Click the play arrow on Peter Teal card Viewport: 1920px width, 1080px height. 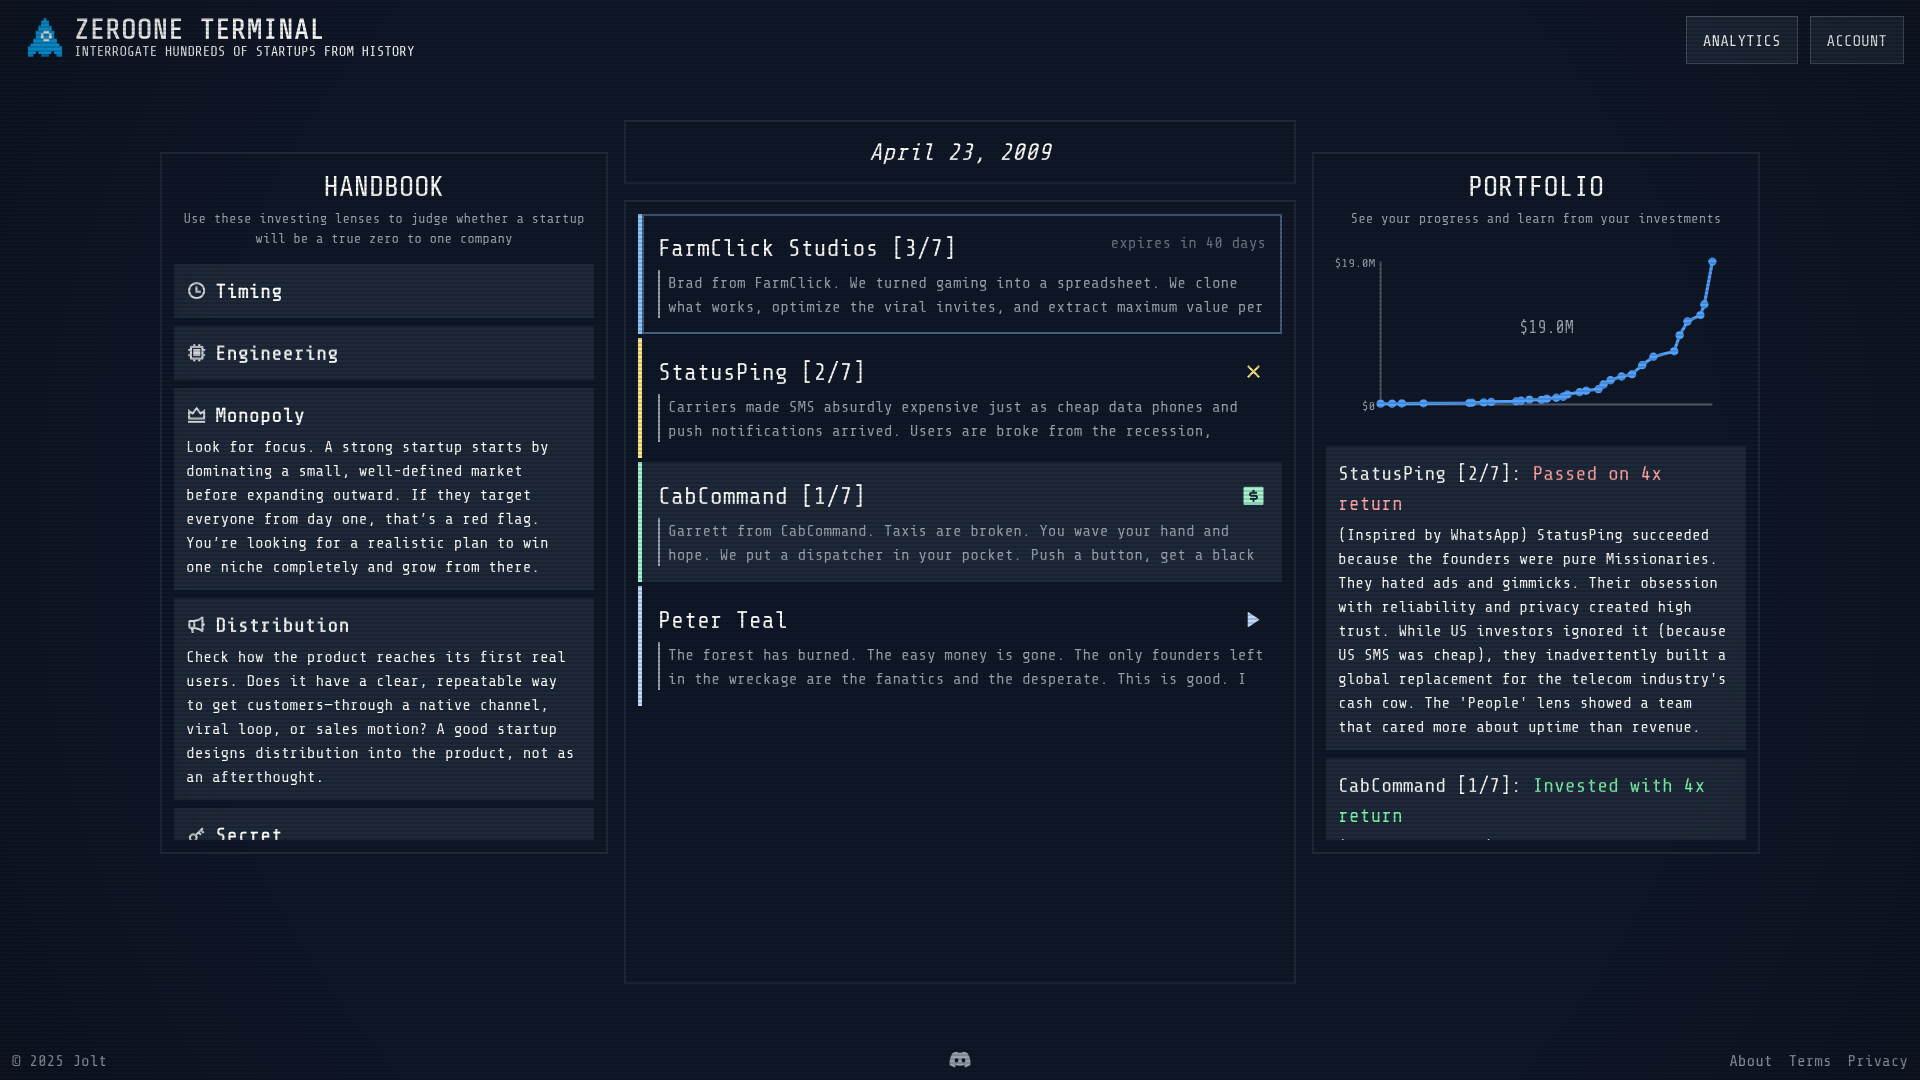(x=1253, y=620)
